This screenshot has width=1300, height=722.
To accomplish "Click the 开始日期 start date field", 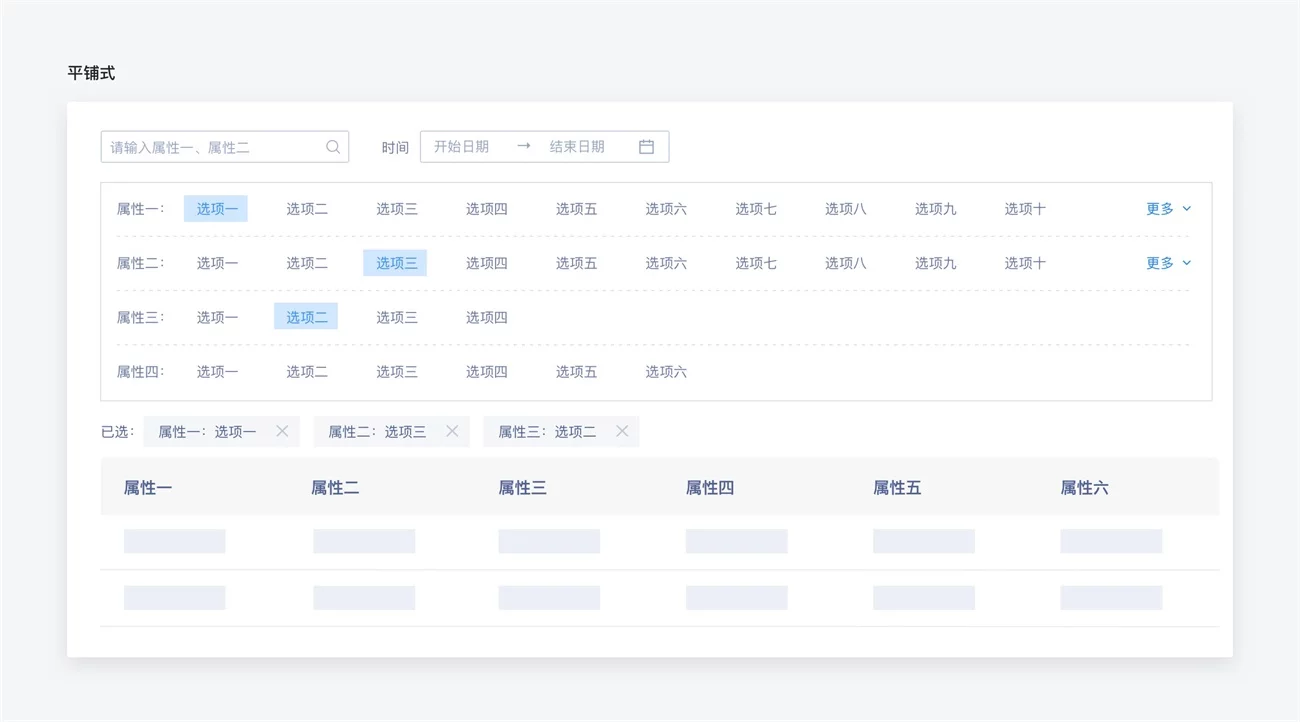I will [462, 147].
